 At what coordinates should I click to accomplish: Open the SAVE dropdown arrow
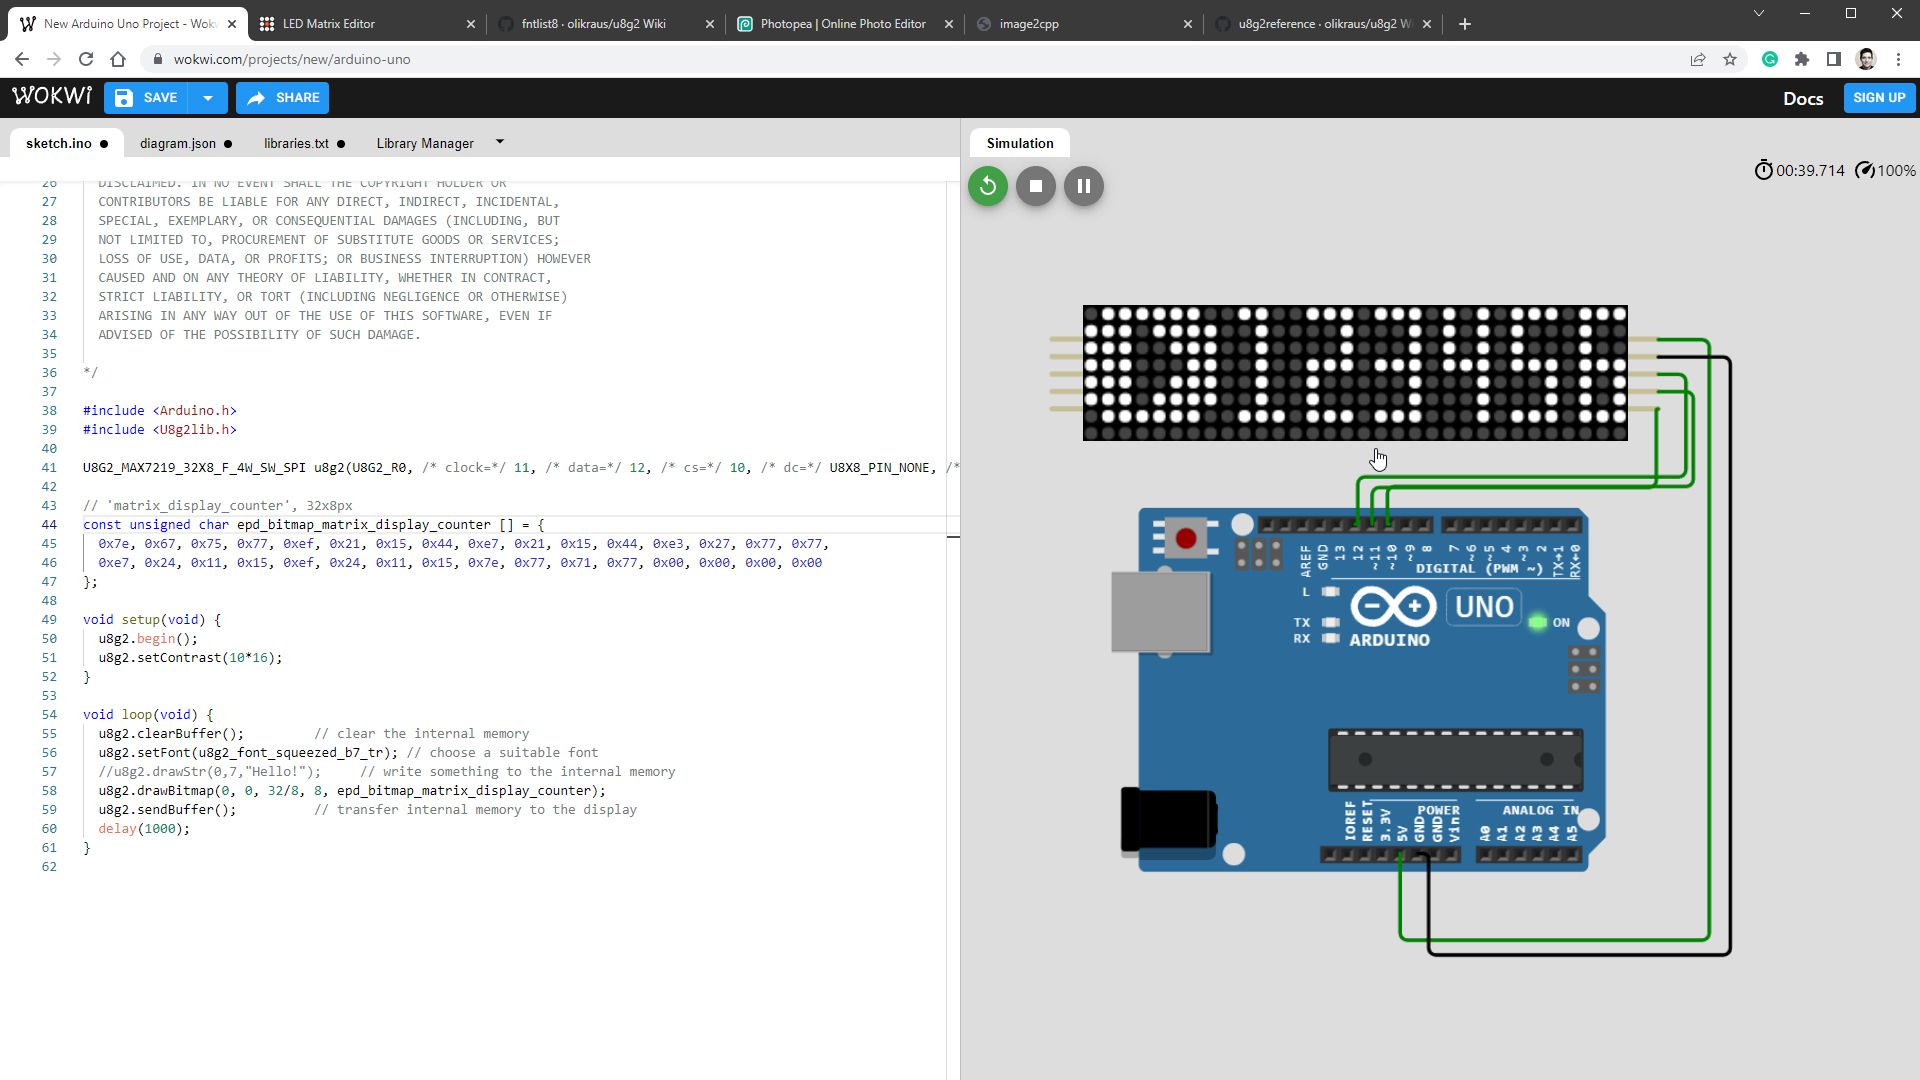[208, 97]
